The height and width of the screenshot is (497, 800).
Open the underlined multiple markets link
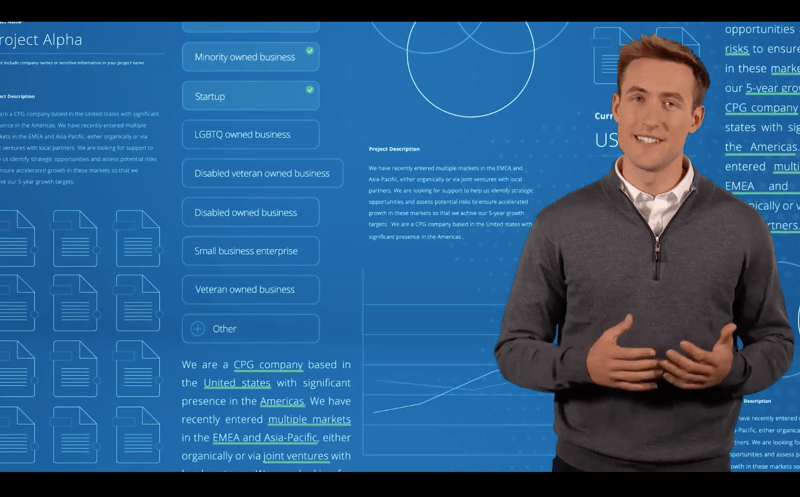(309, 420)
